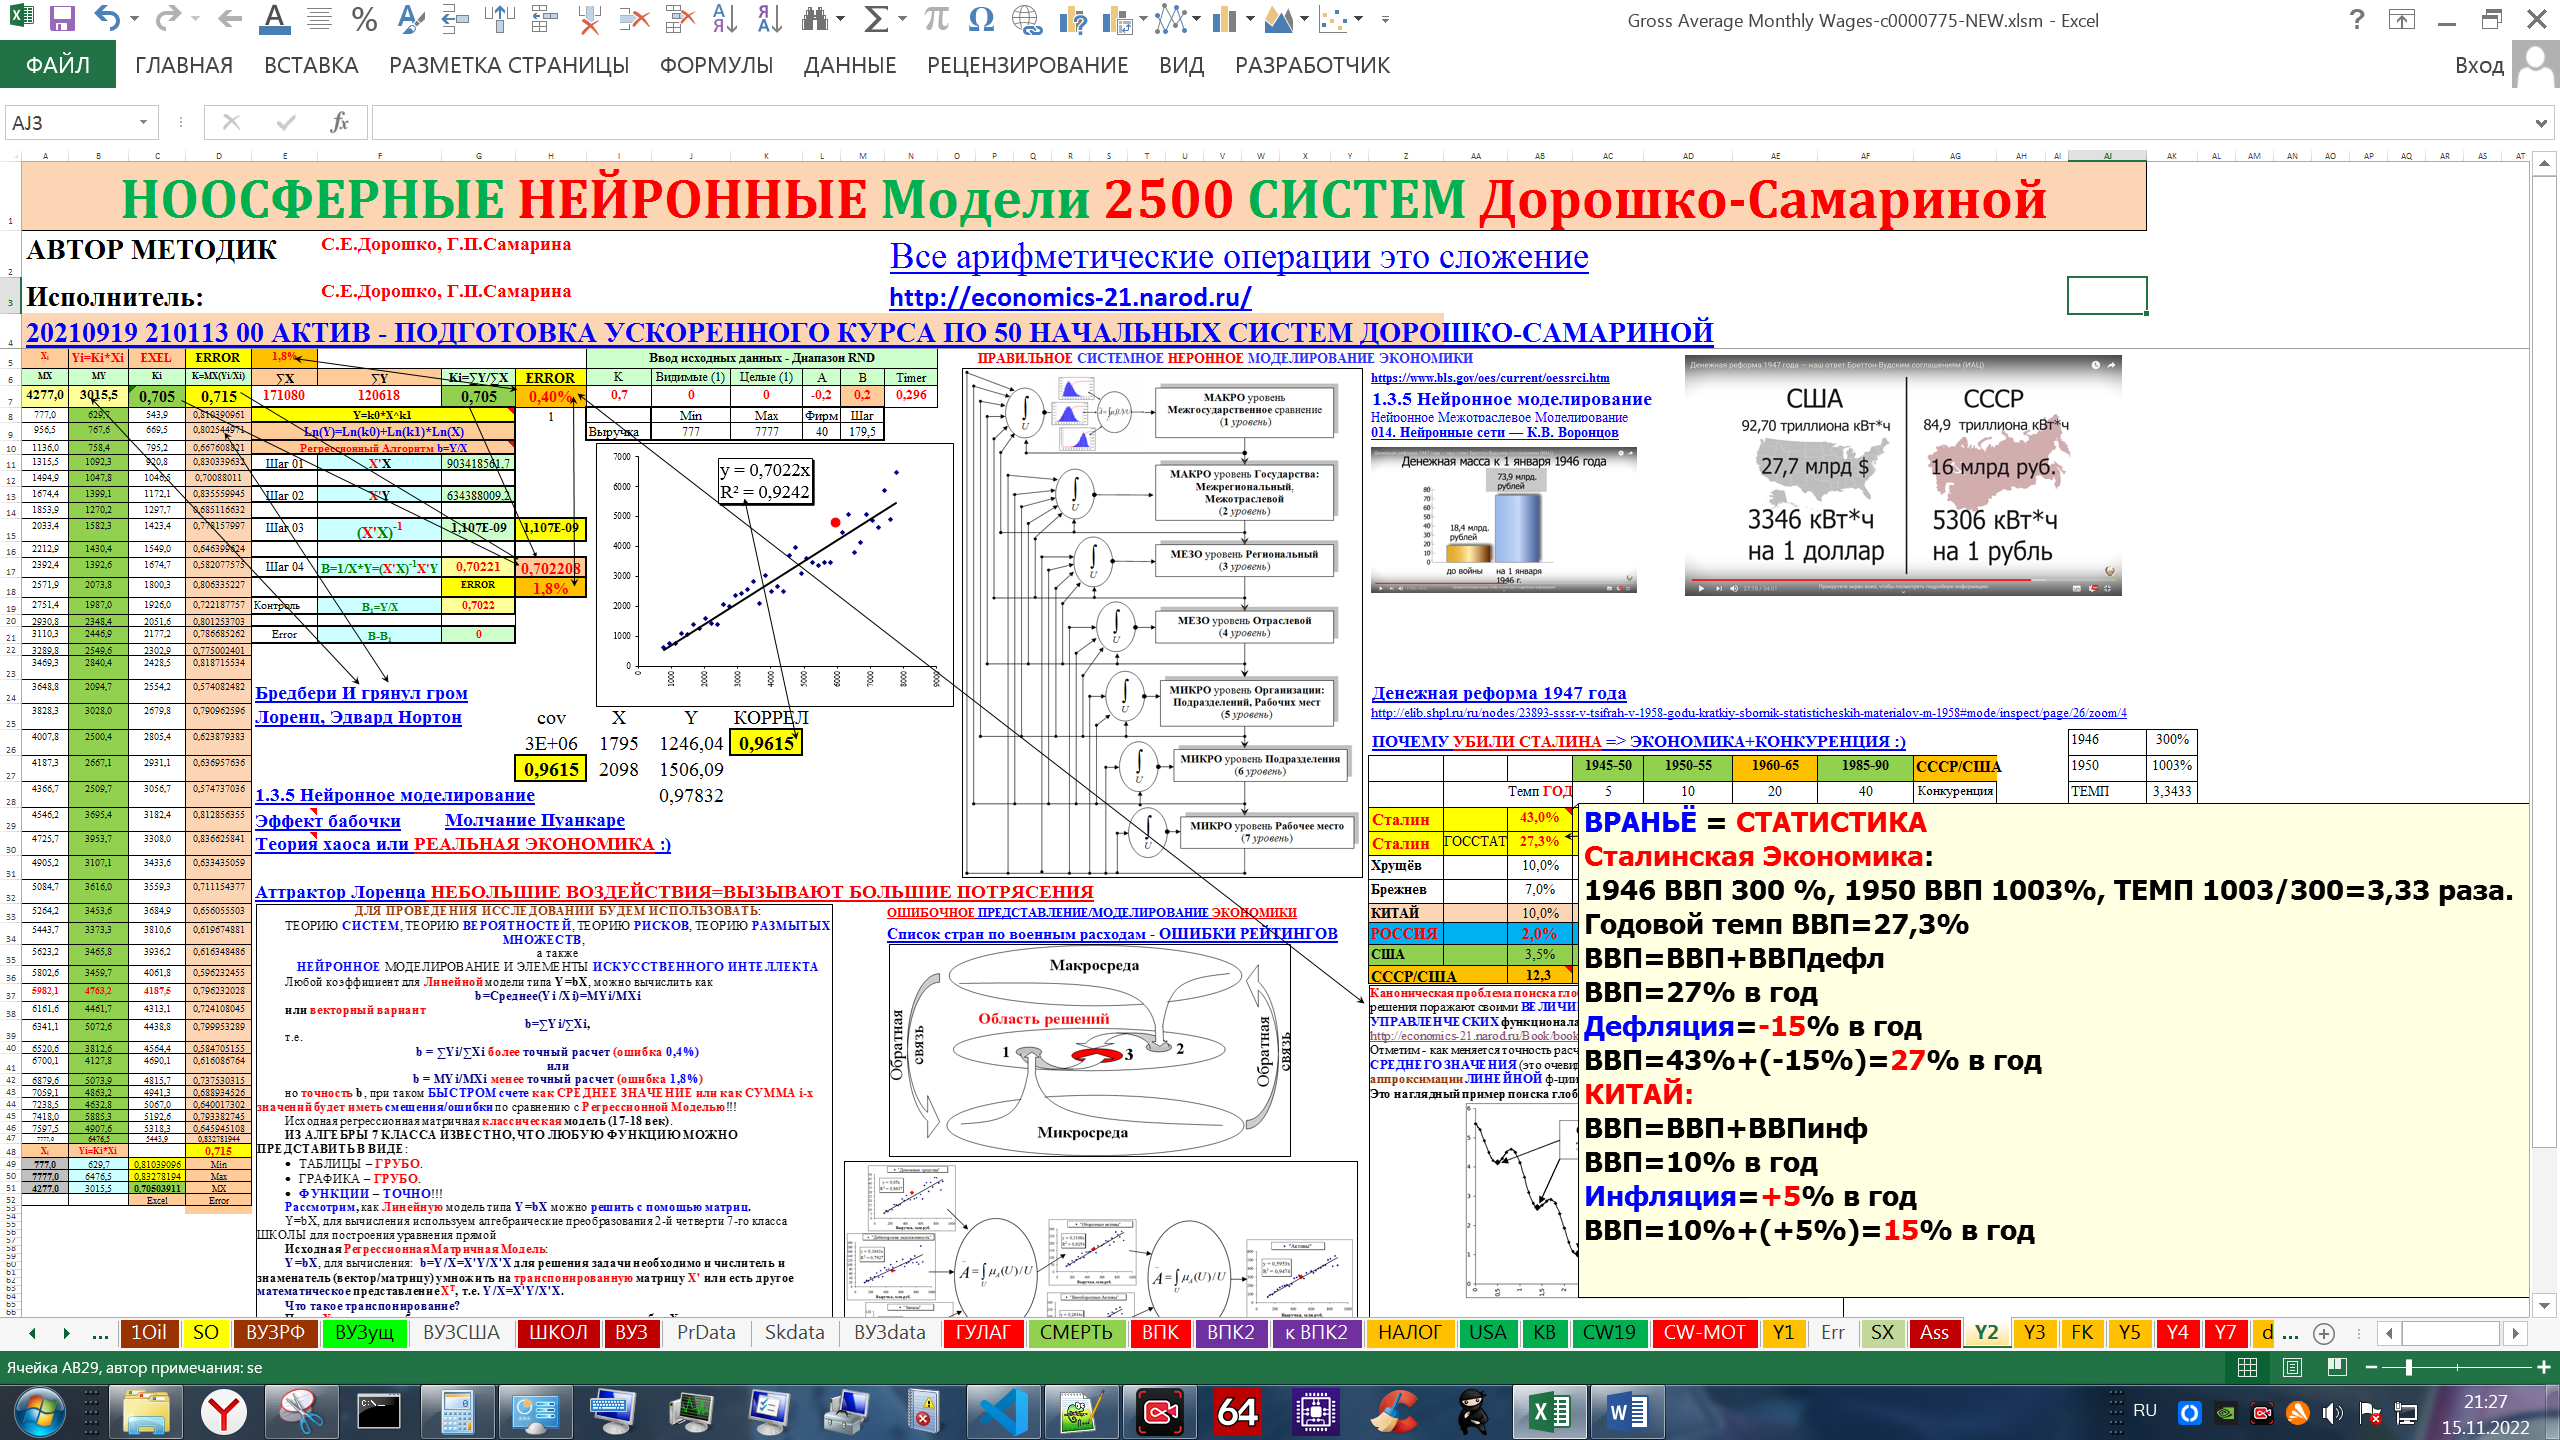The height and width of the screenshot is (1440, 2560).
Task: Click the Save floppy disk icon
Action: point(62,19)
